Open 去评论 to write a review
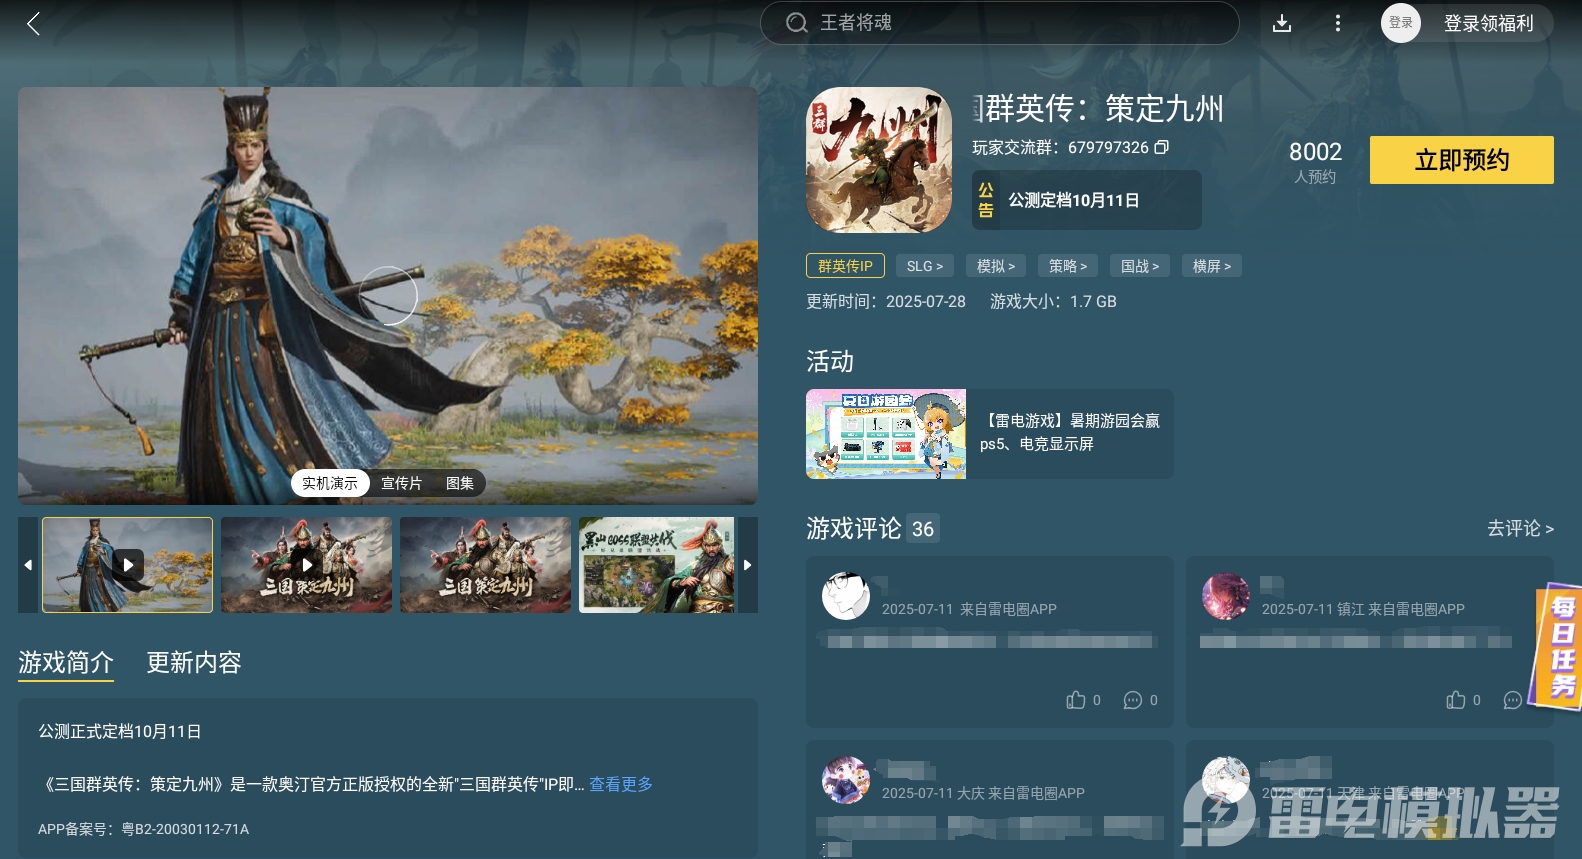The height and width of the screenshot is (859, 1582). [1520, 528]
